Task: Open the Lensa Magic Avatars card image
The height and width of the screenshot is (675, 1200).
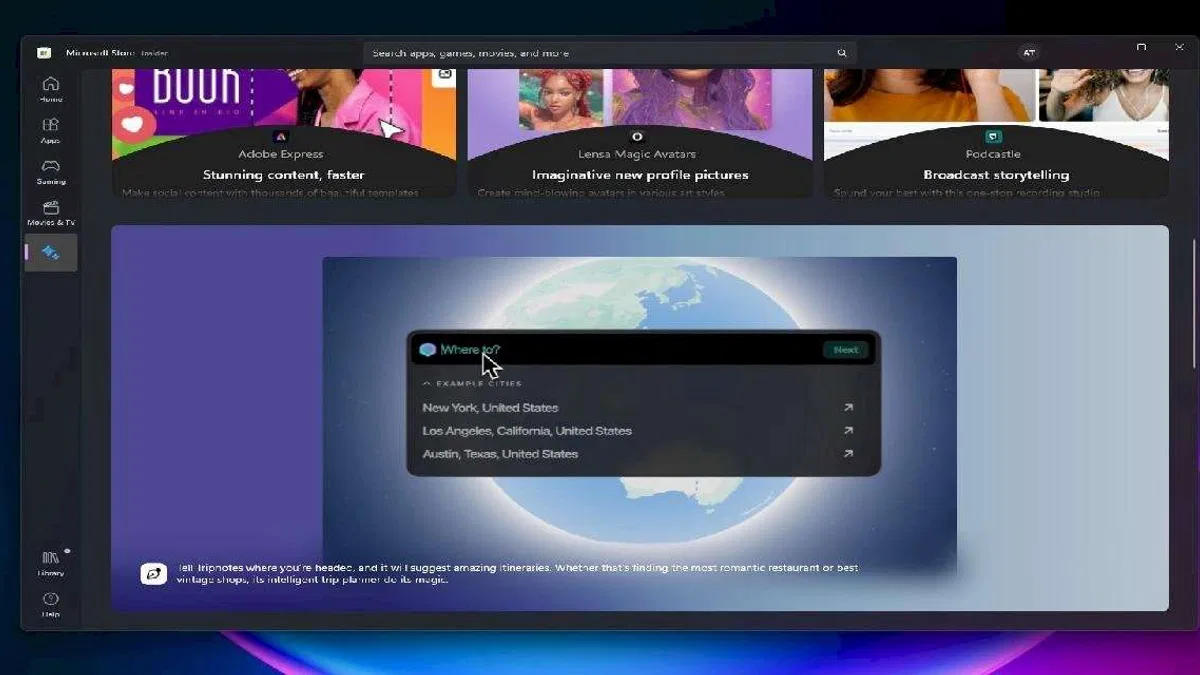Action: click(x=640, y=100)
